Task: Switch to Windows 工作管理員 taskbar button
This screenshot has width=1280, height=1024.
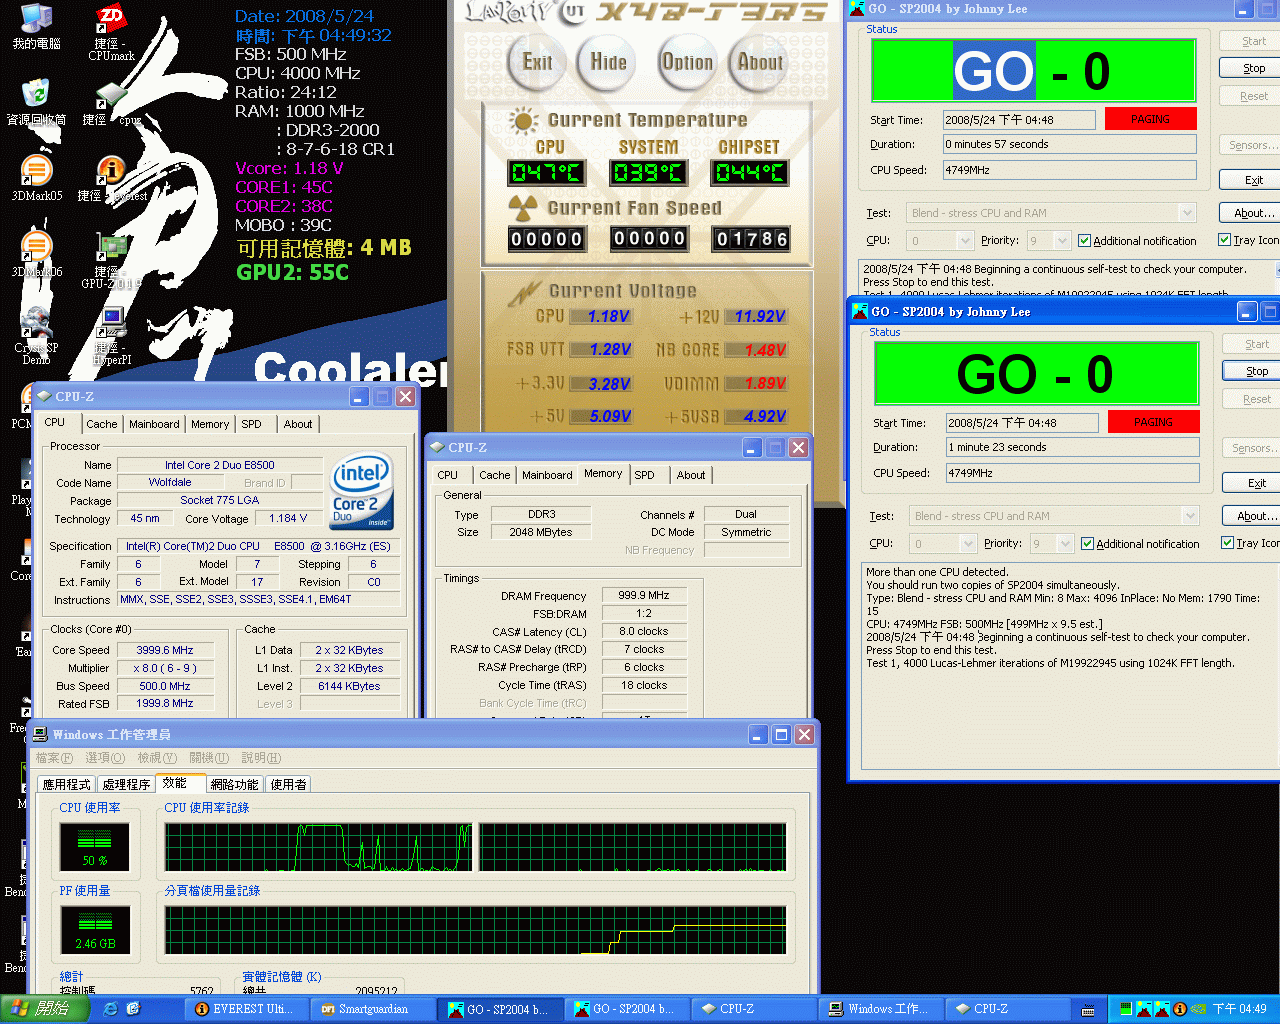Action: (880, 1009)
